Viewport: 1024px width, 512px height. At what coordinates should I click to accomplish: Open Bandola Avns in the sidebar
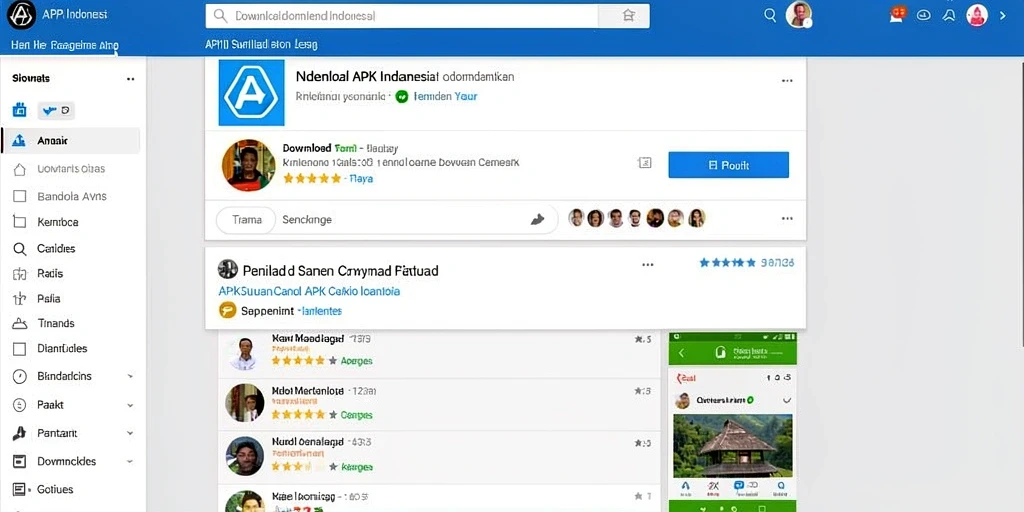coord(72,197)
